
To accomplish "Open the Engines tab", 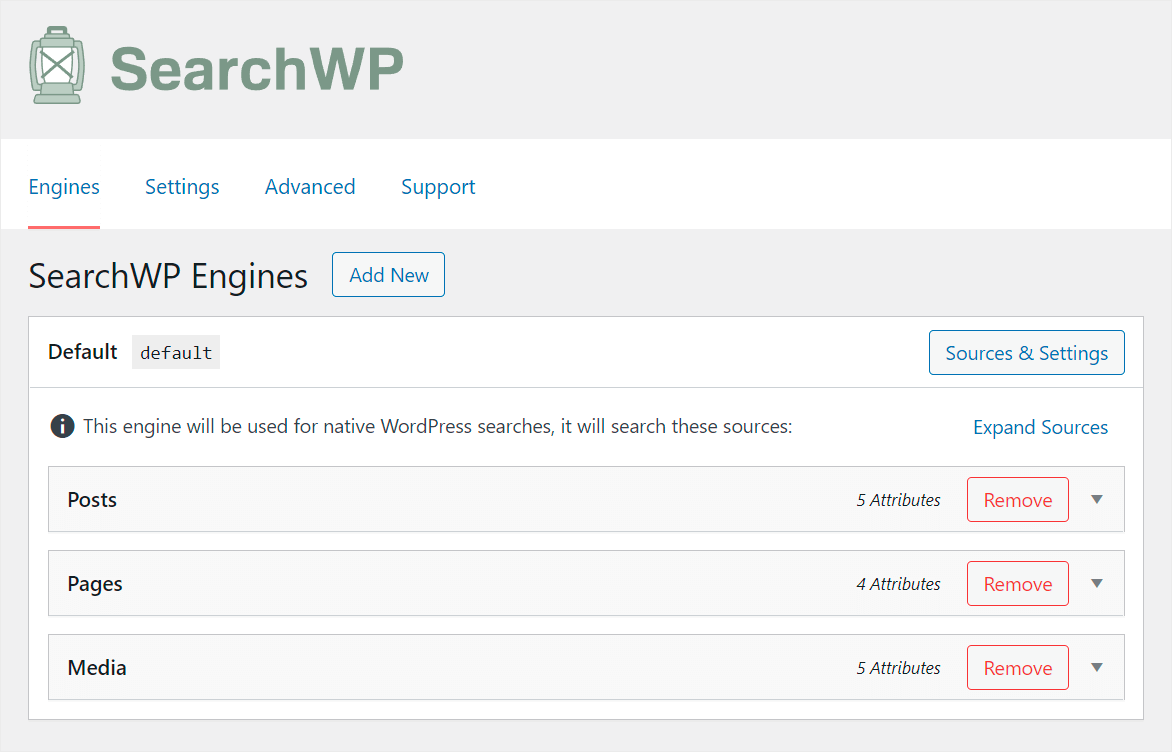I will pyautogui.click(x=64, y=187).
